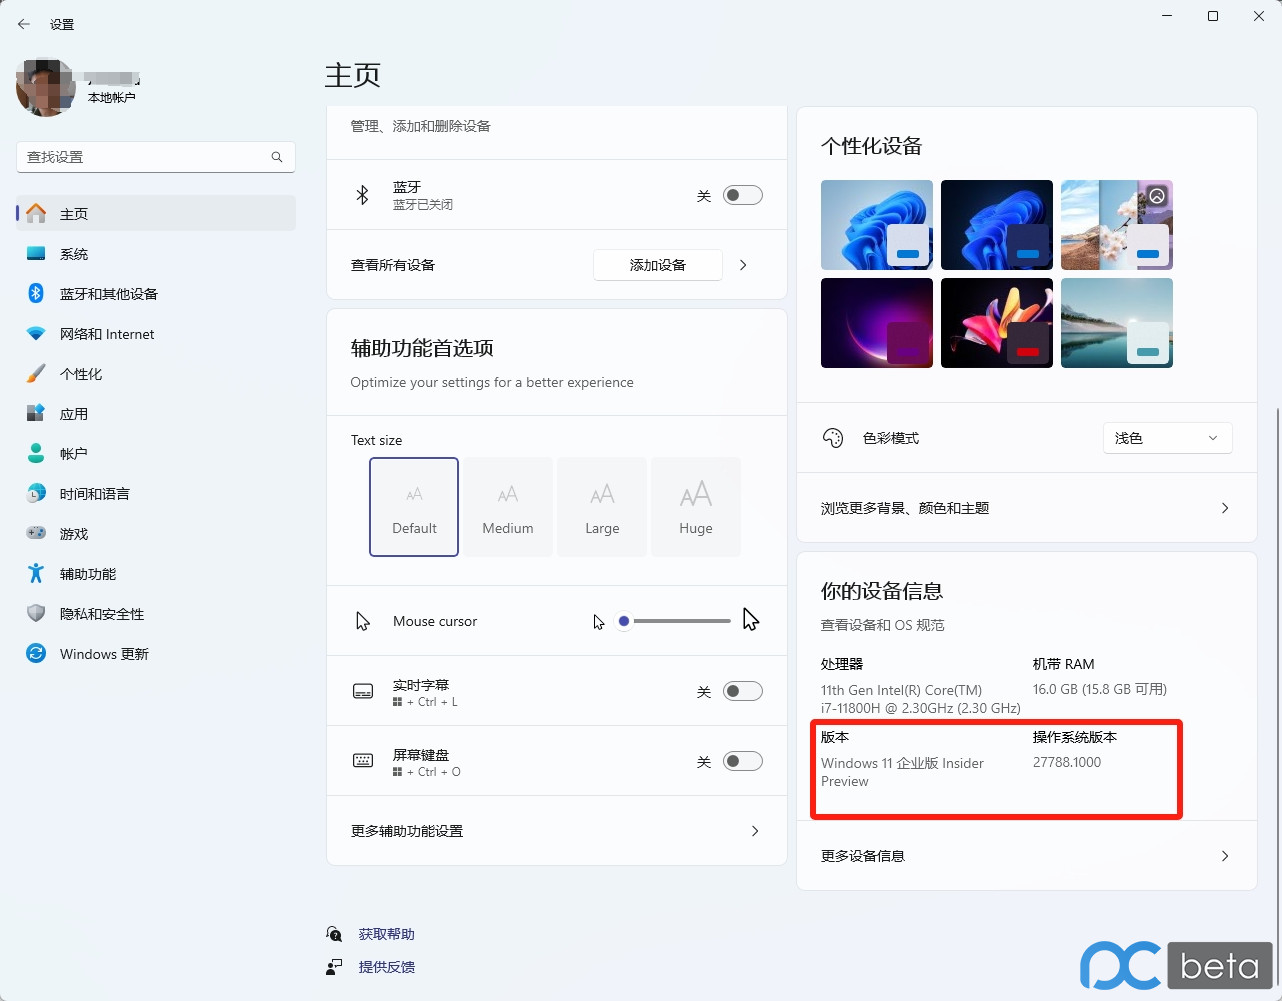This screenshot has height=1001, width=1282.
Task: Open 个性化 settings category
Action: tap(156, 374)
